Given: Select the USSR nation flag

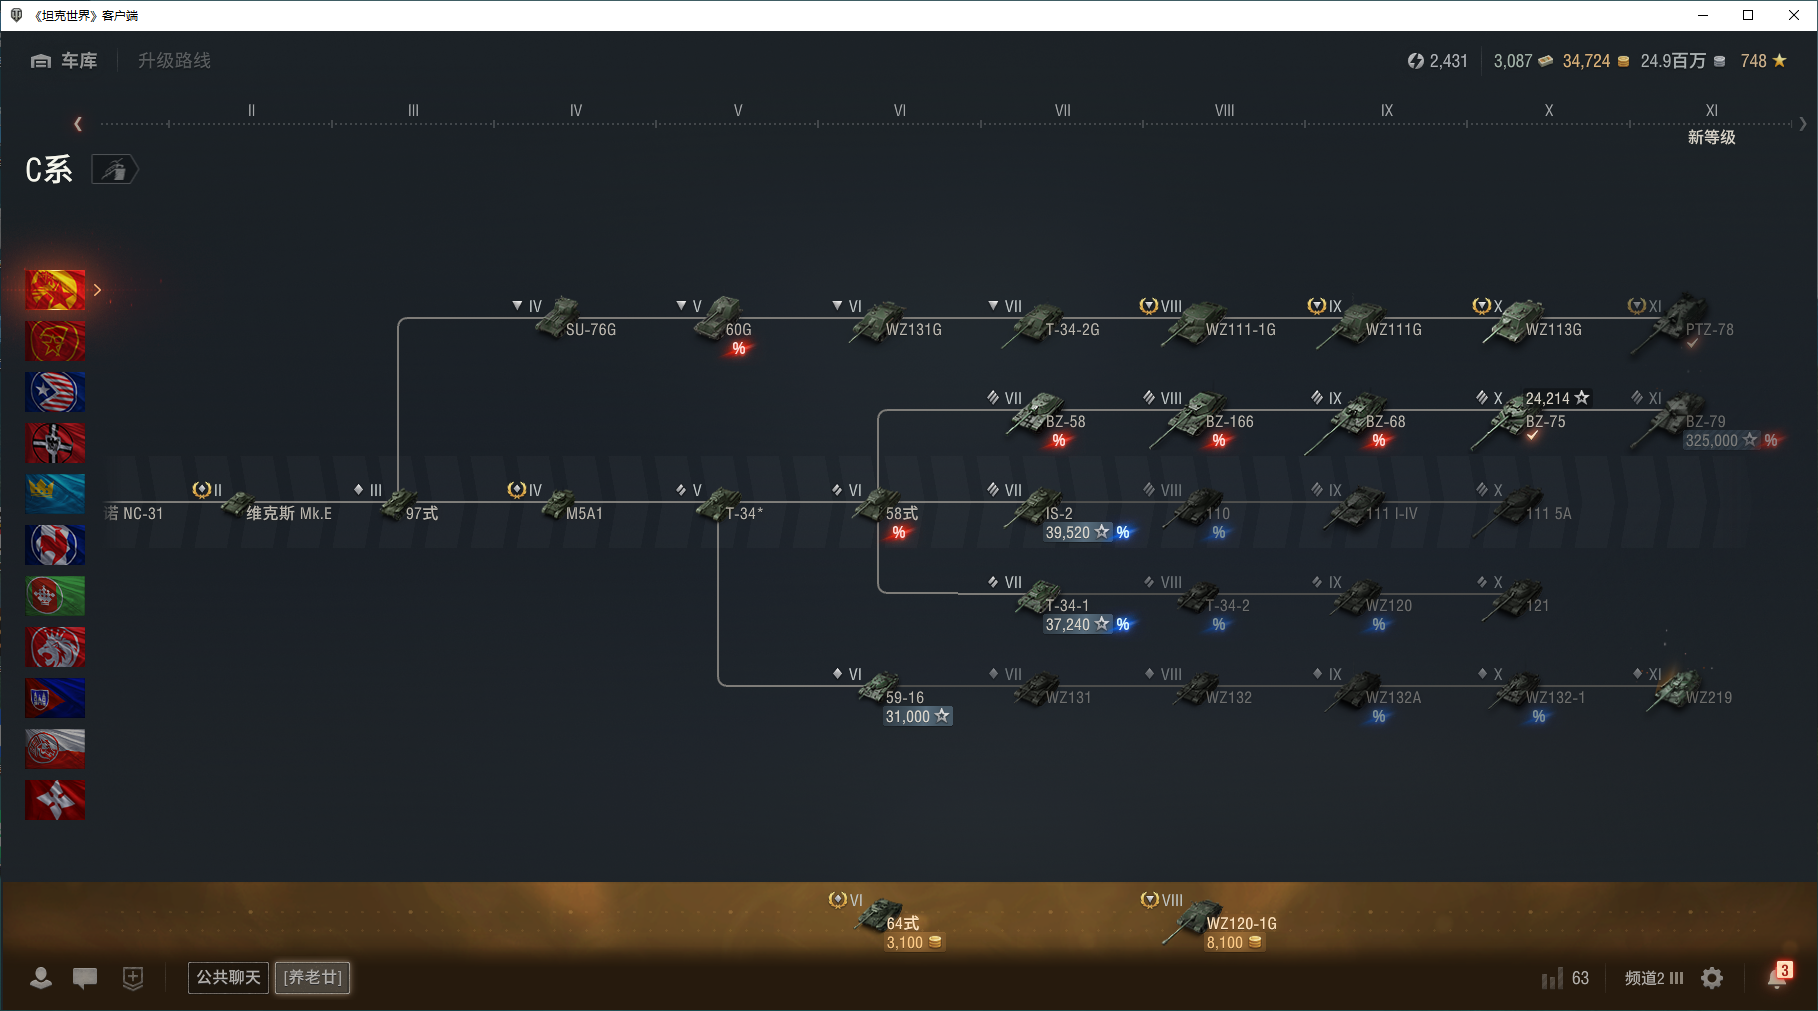Looking at the screenshot, I should [55, 341].
